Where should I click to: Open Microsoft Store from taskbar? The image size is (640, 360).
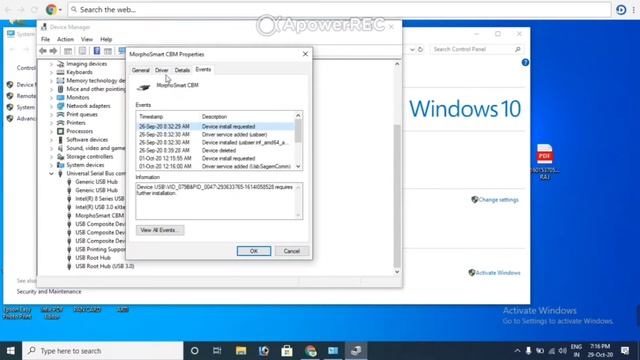(287, 351)
